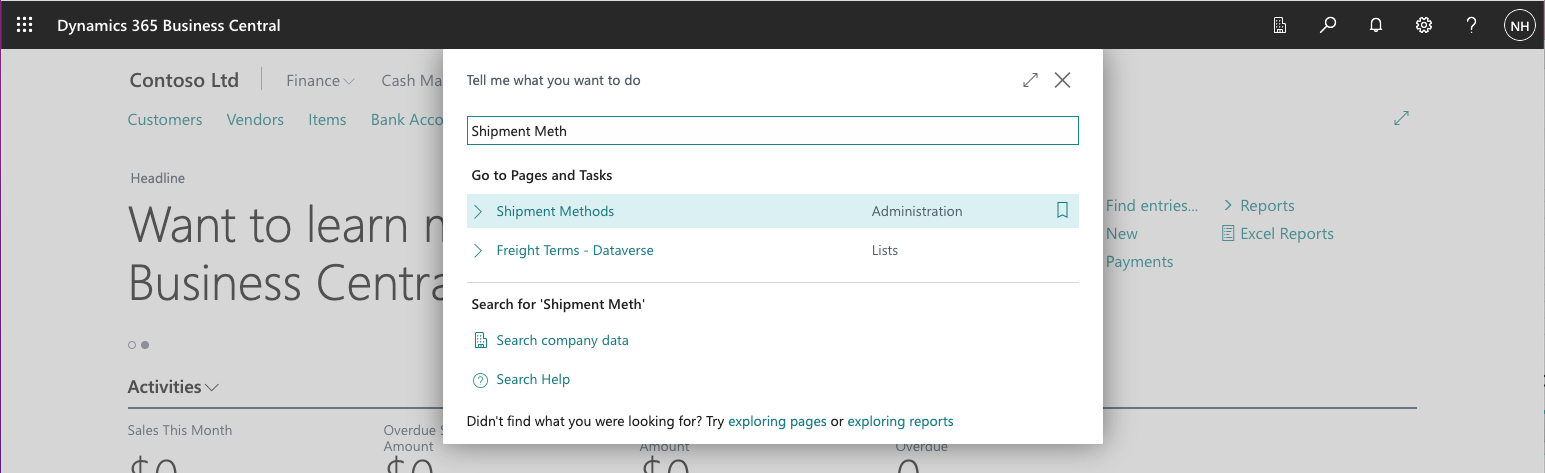Open the app launcher waffle icon
1545x473 pixels.
tap(25, 25)
